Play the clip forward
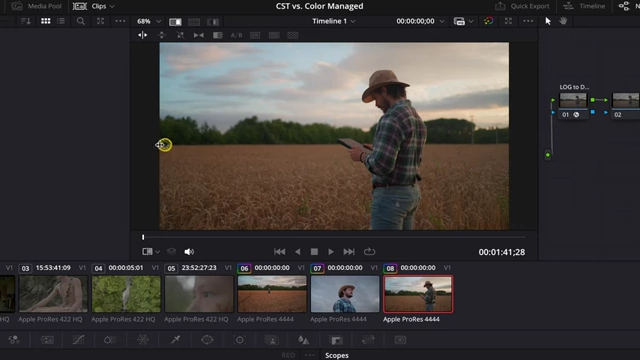Screen dimensions: 640x360 coord(331,252)
